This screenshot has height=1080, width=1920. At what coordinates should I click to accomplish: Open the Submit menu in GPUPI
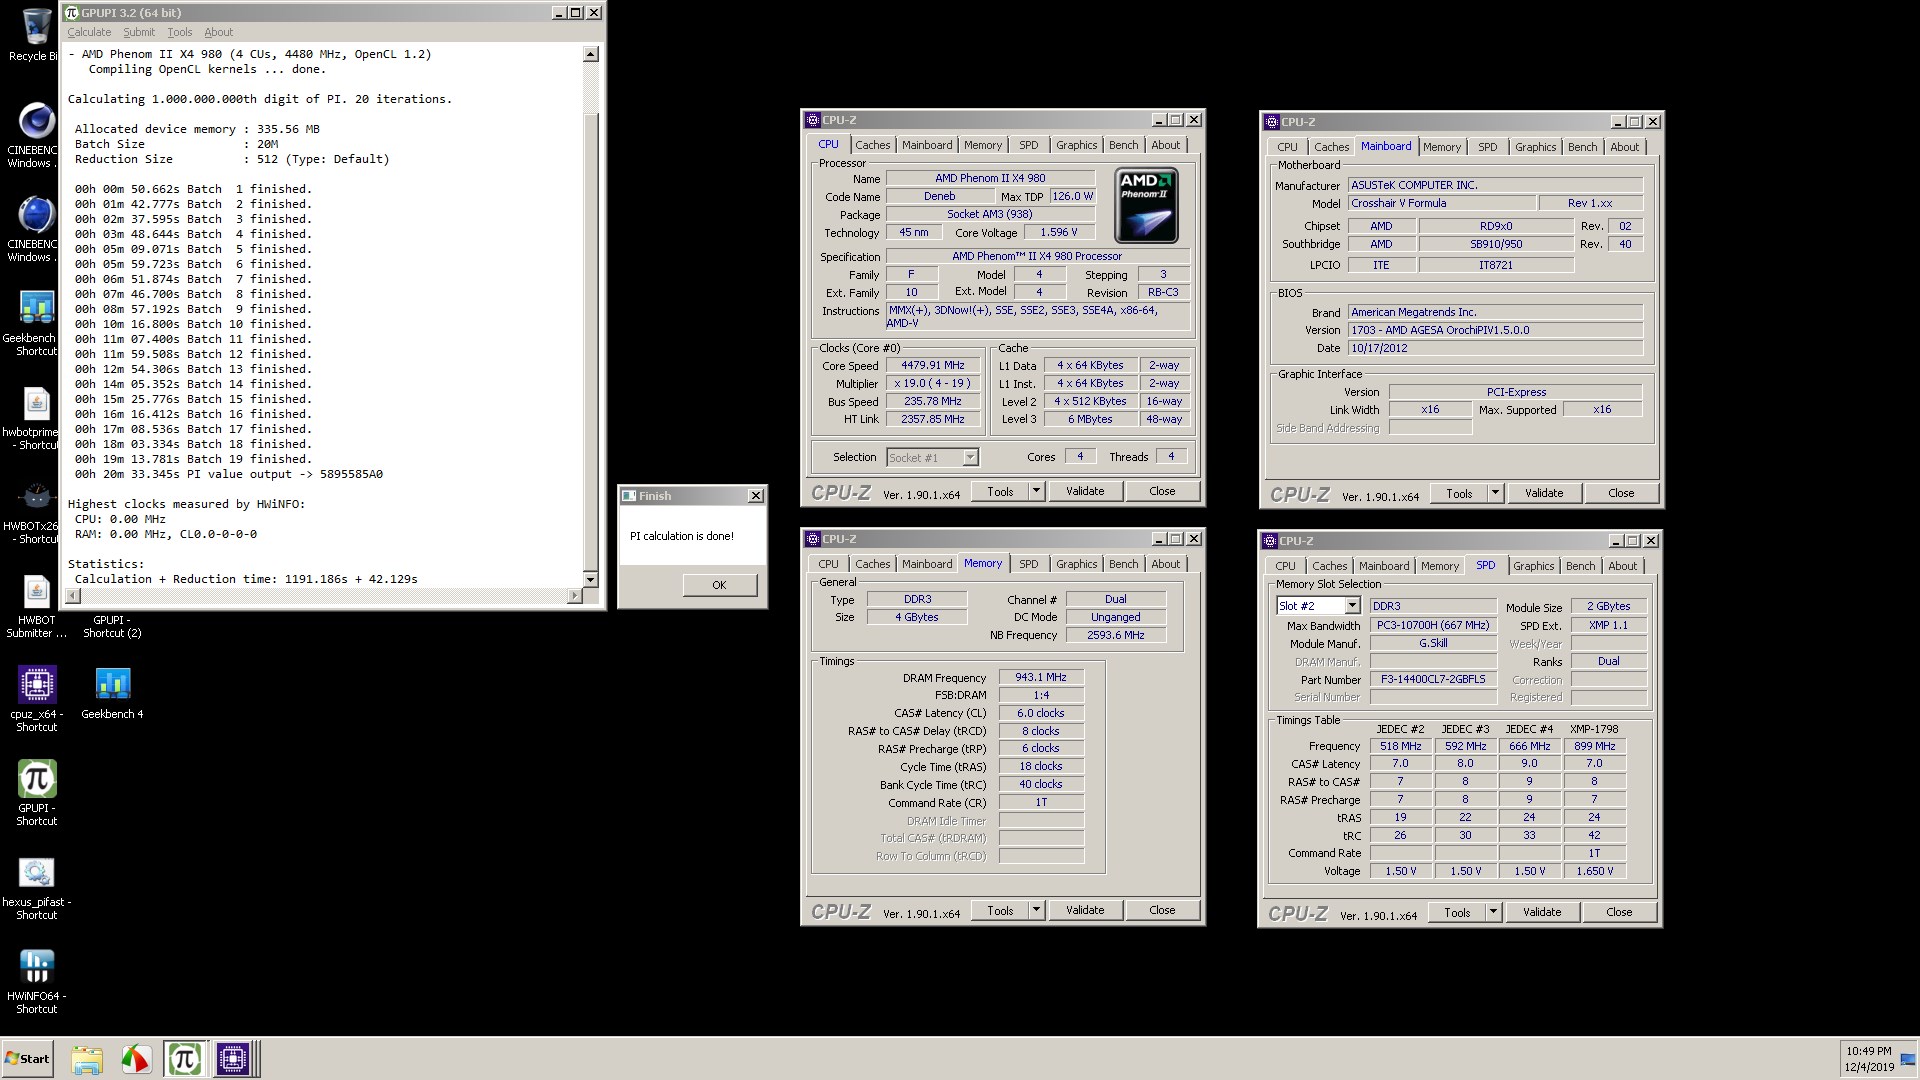[x=139, y=32]
